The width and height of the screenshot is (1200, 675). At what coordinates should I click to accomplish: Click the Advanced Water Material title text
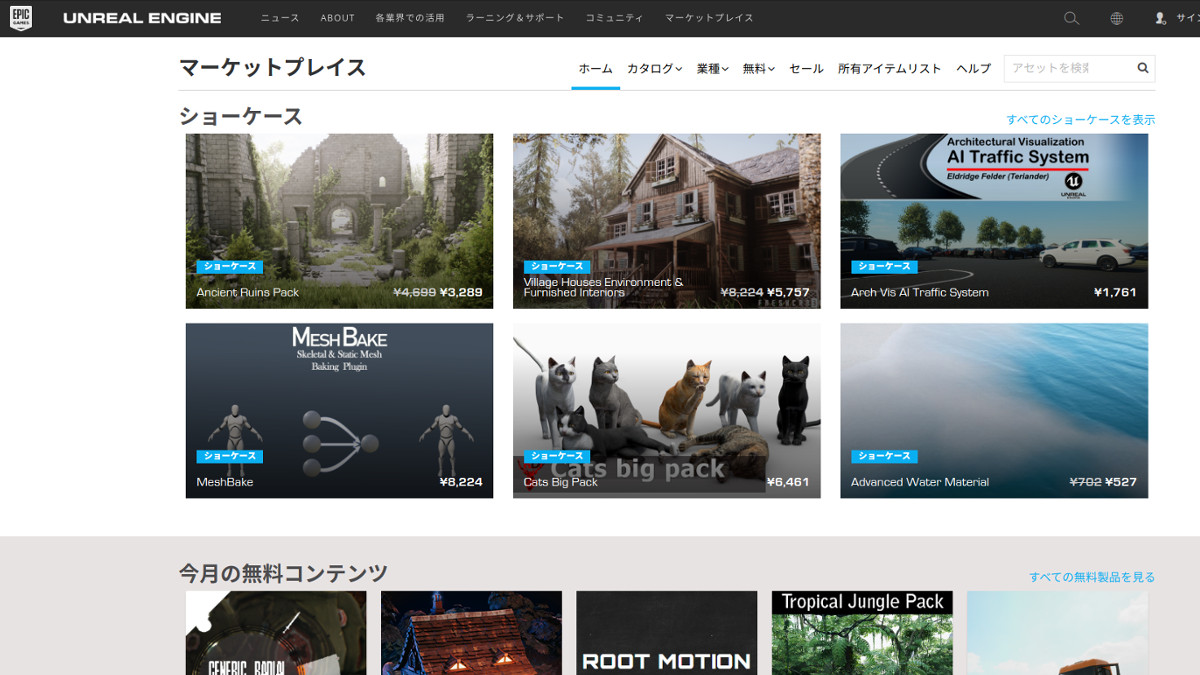(x=920, y=482)
